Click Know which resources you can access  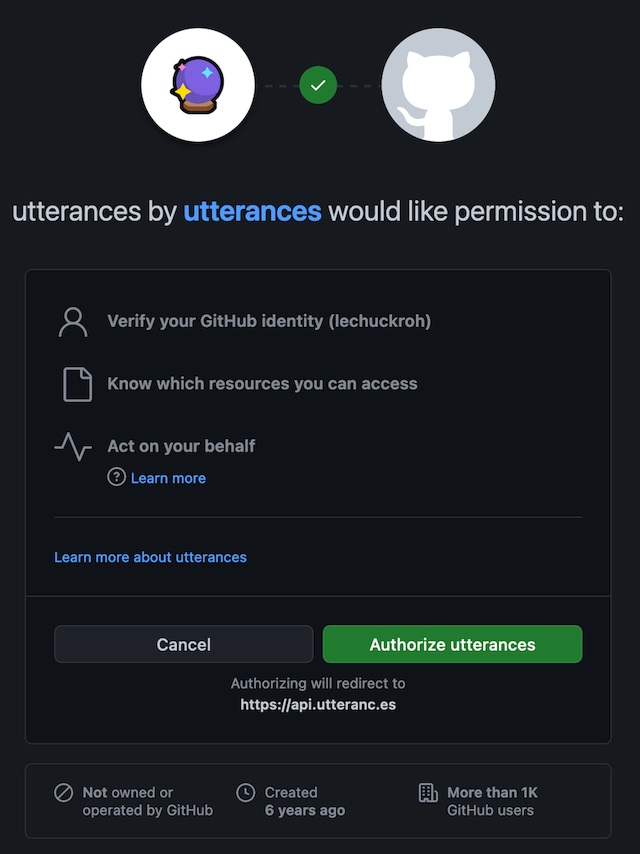pos(262,384)
